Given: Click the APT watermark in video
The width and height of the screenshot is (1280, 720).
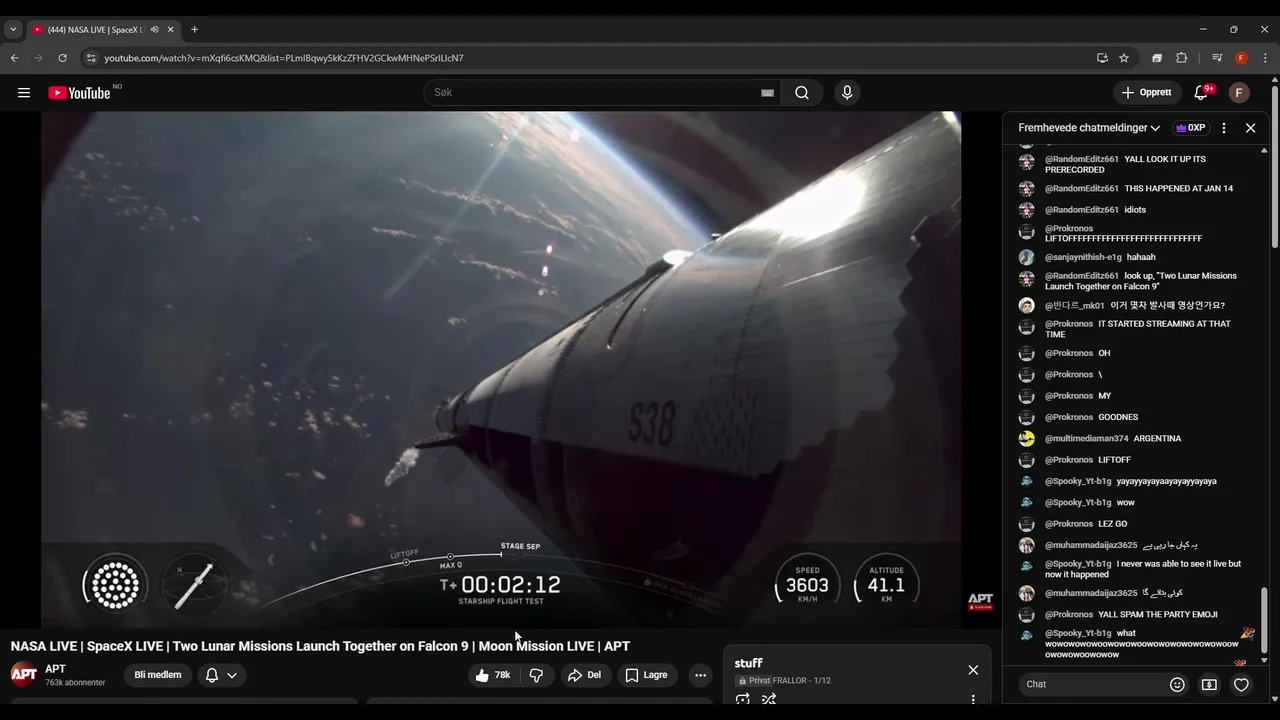Looking at the screenshot, I should [981, 601].
